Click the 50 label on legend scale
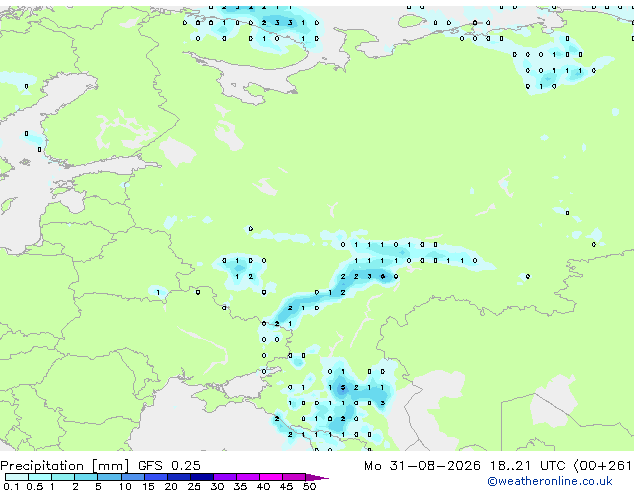Viewport: 634px width, 490px height. point(310,486)
